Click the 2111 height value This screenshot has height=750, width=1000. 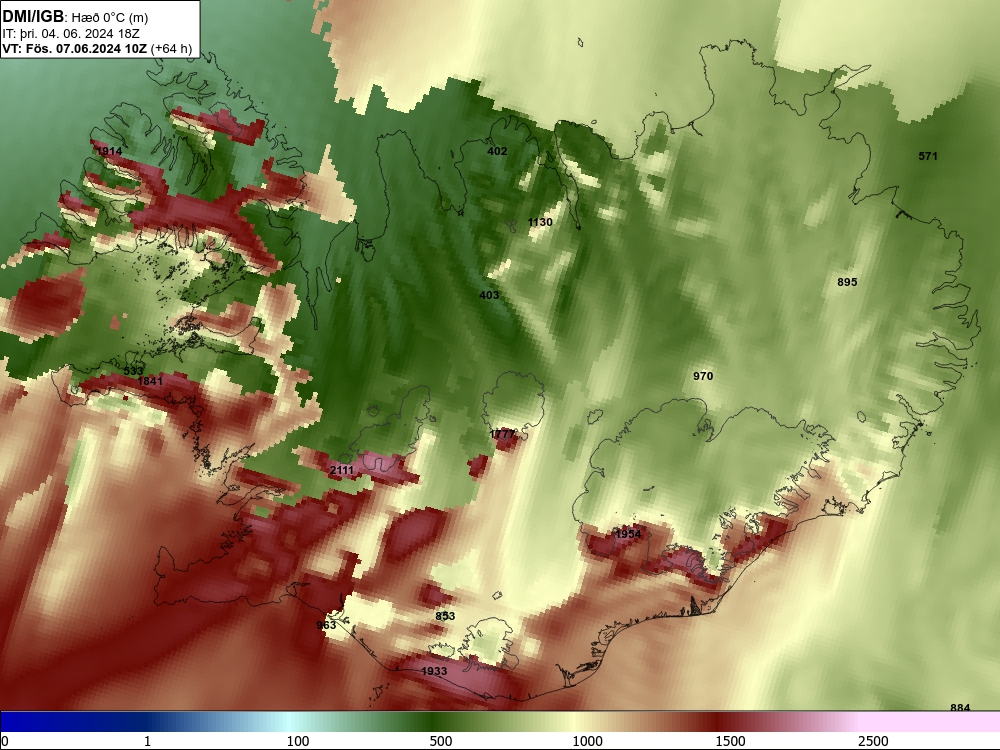tap(342, 470)
